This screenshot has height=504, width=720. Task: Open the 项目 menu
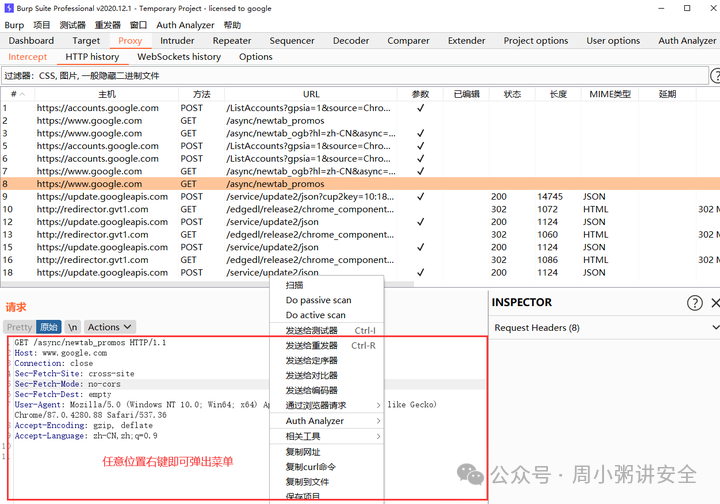pyautogui.click(x=42, y=25)
